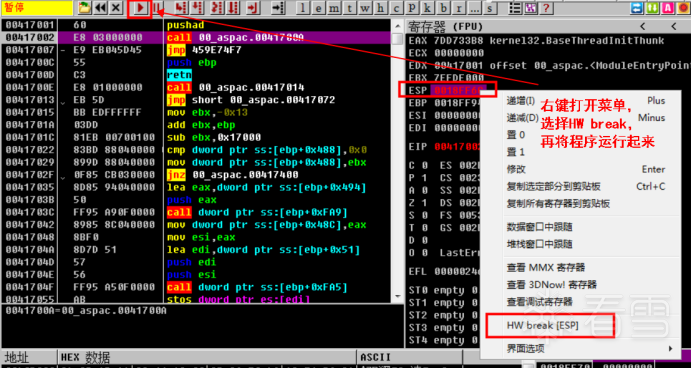Image resolution: width=692 pixels, height=369 pixels.
Task: Select the retn instruction at 0041700D
Action: (x=196, y=75)
